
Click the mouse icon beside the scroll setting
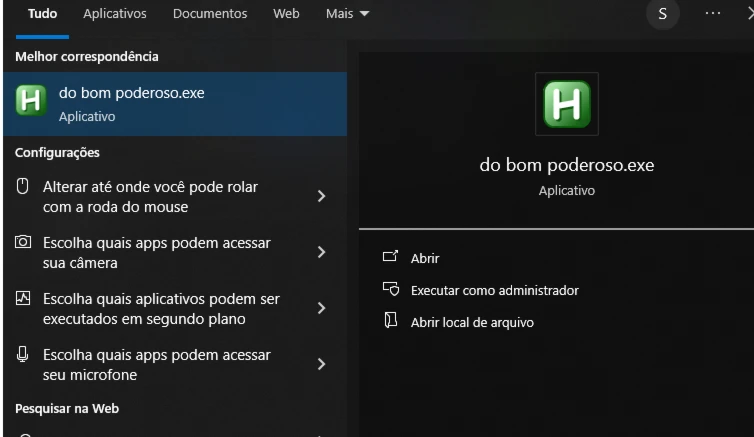tap(23, 186)
